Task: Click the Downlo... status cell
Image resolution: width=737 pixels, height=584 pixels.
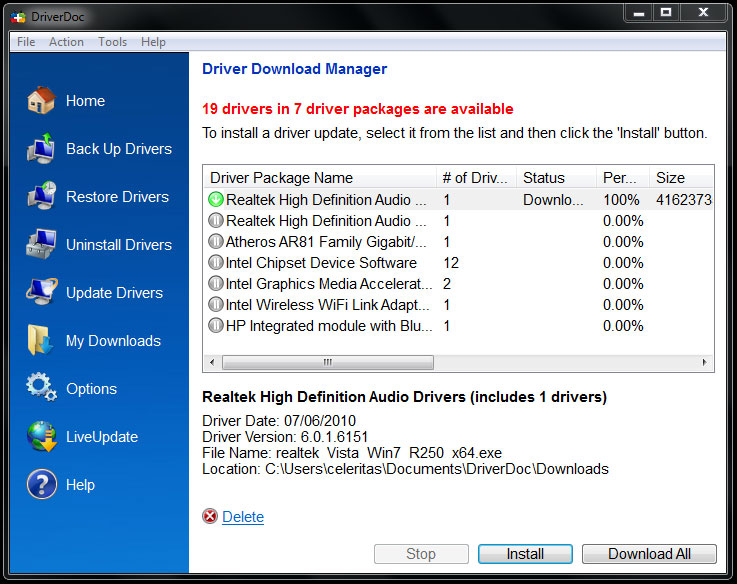Action: pos(553,200)
